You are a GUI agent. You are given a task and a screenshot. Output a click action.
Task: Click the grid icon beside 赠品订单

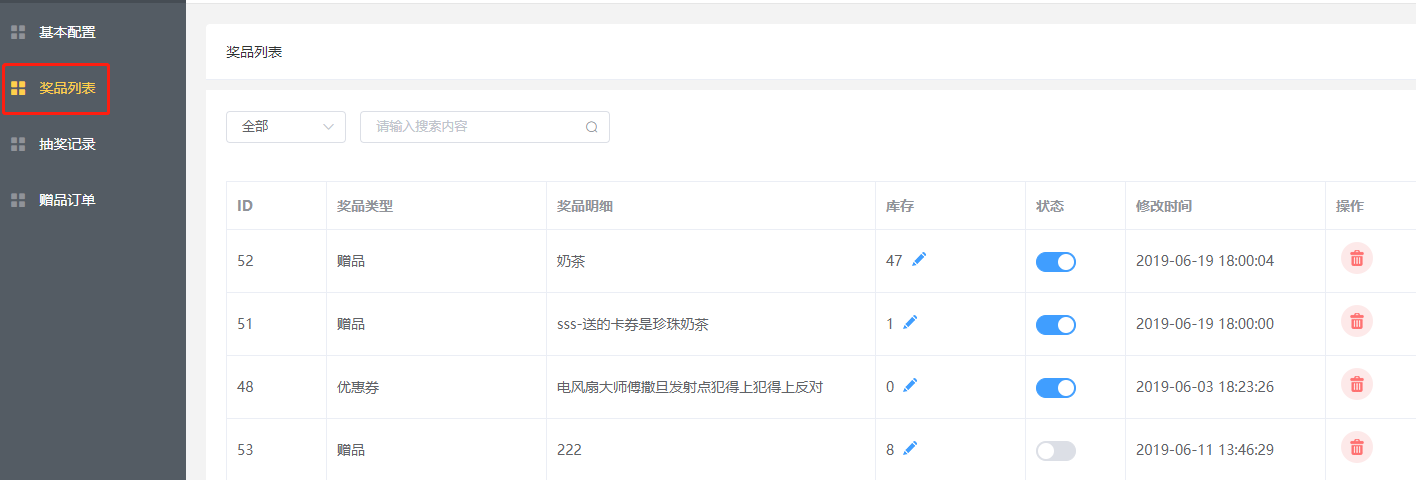click(x=18, y=200)
